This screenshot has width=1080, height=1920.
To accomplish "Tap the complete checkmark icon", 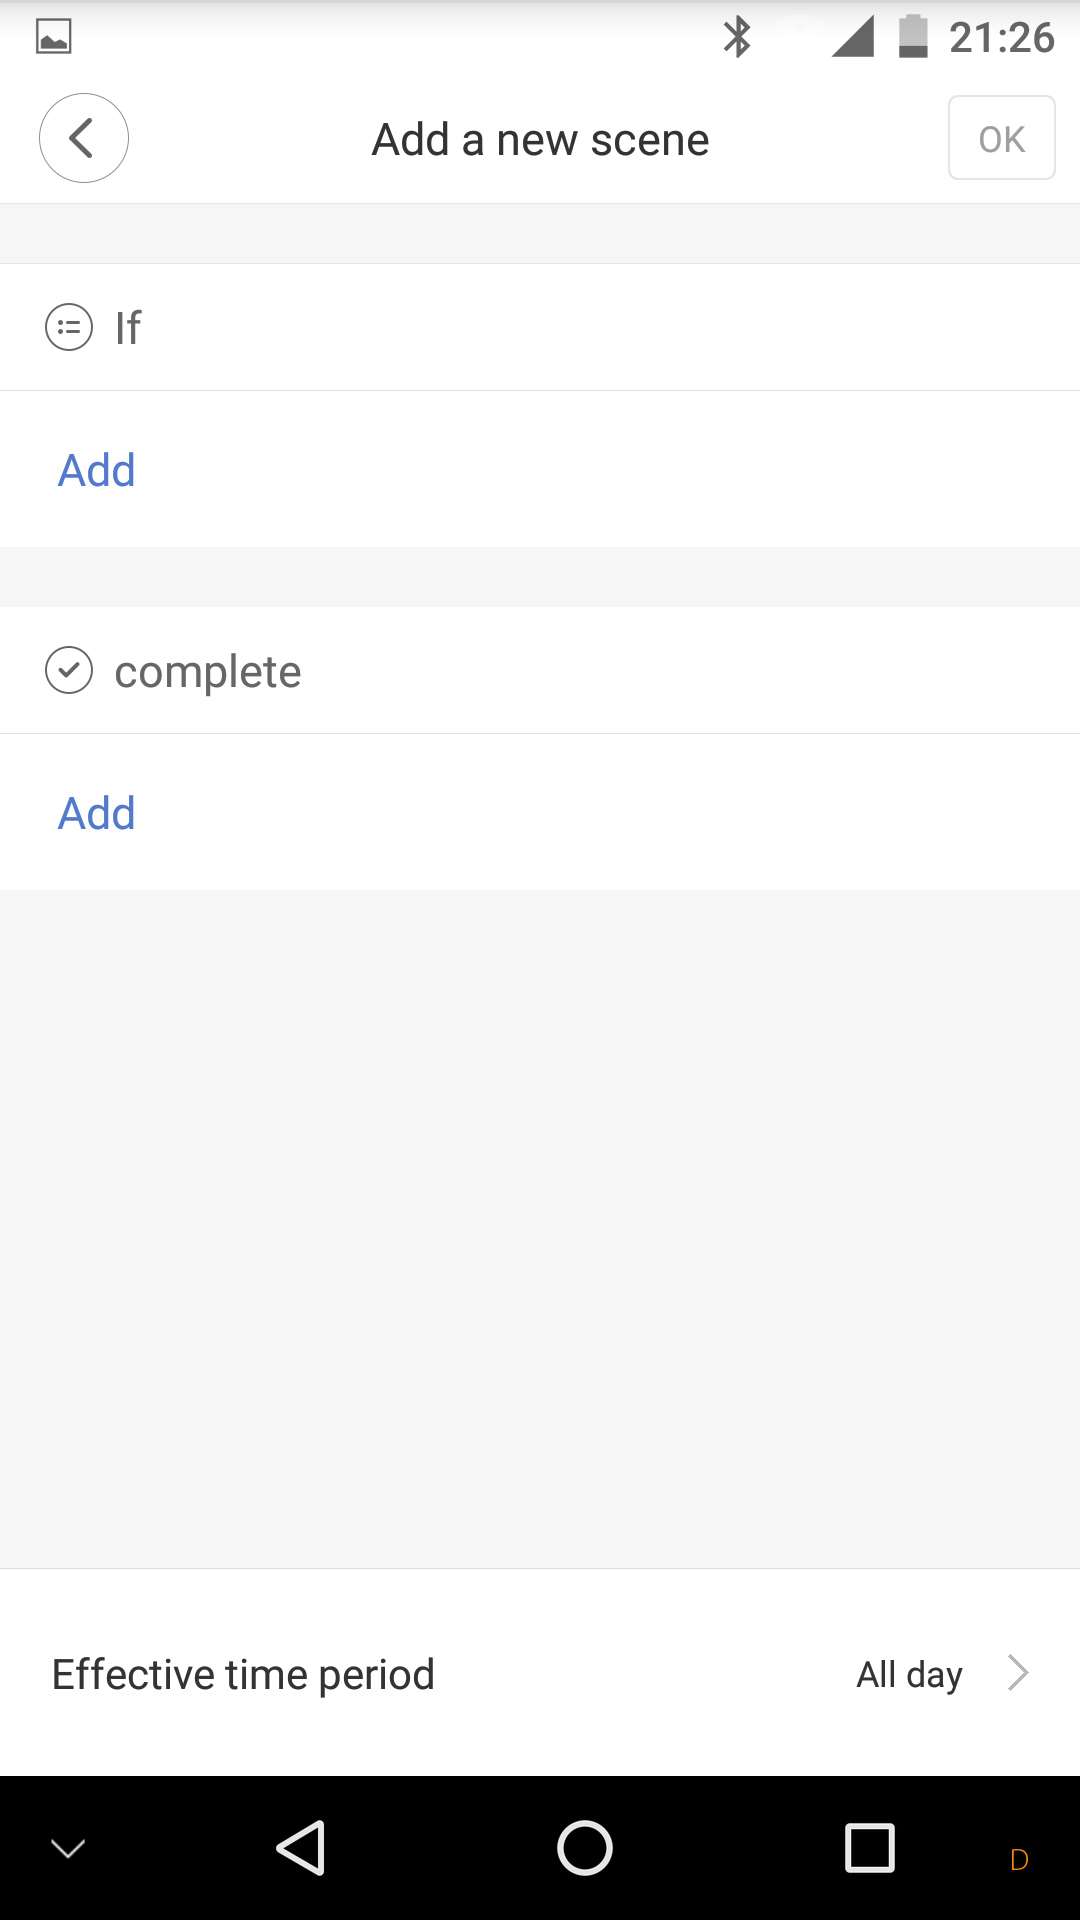I will point(69,670).
